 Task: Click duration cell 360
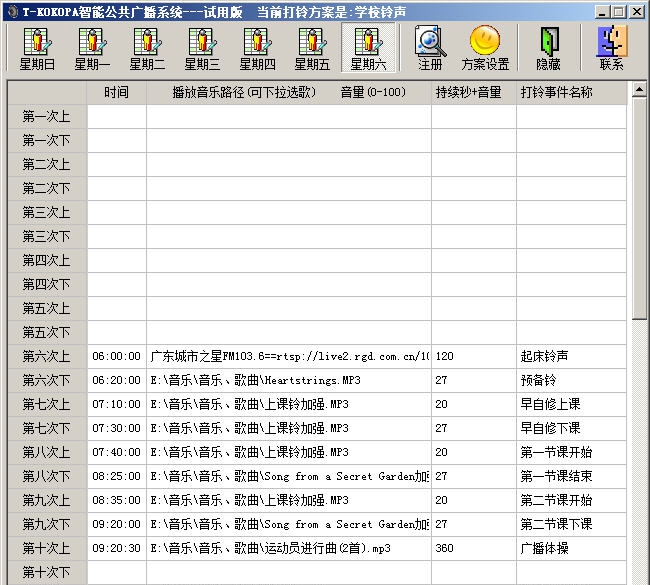pos(474,549)
